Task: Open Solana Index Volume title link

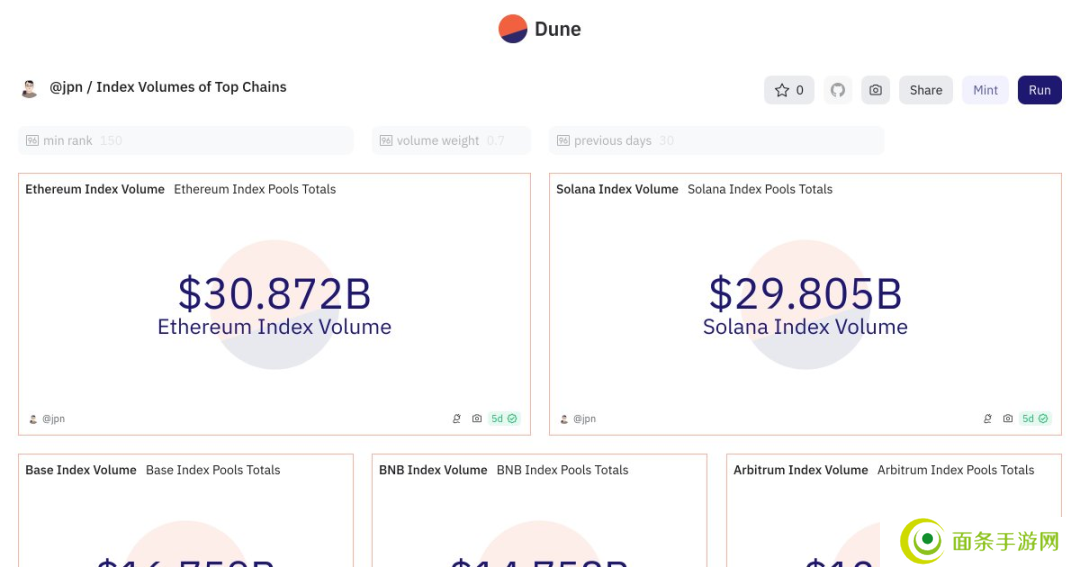Action: pos(617,189)
